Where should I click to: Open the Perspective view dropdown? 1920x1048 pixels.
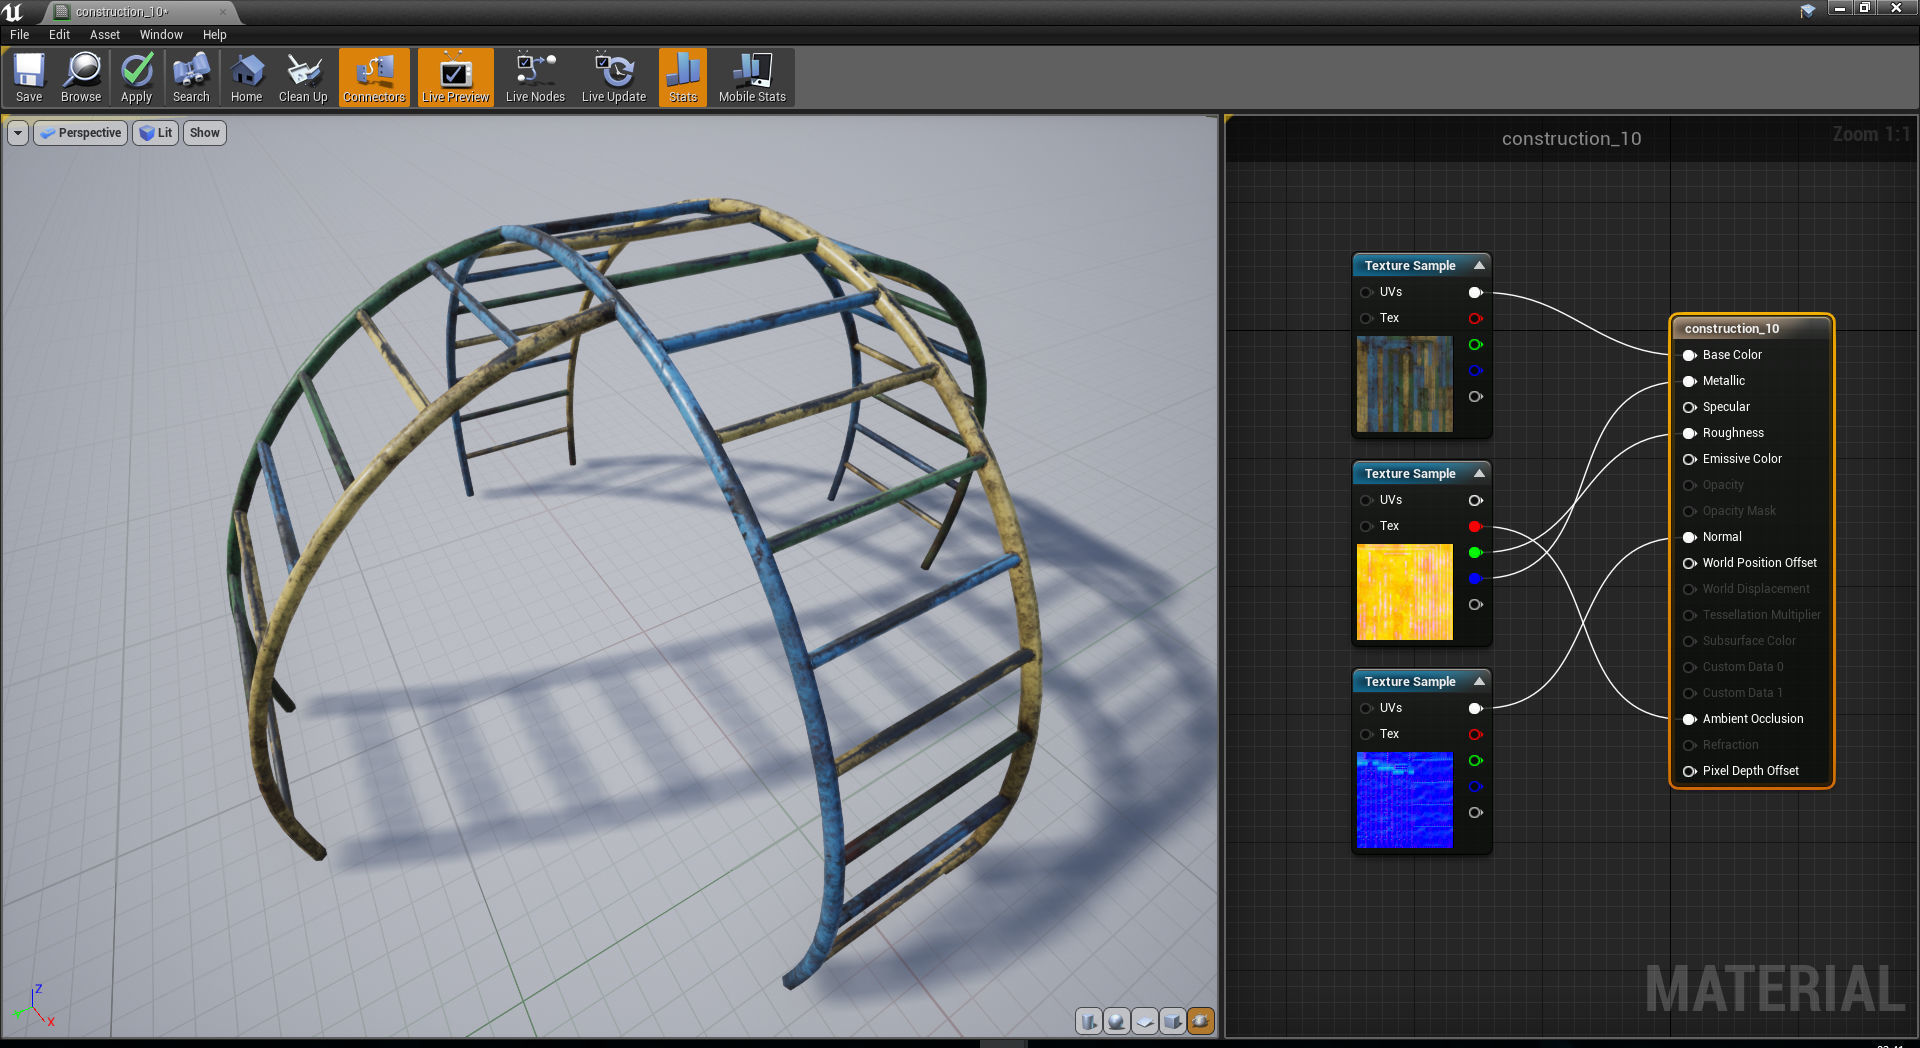tap(81, 133)
